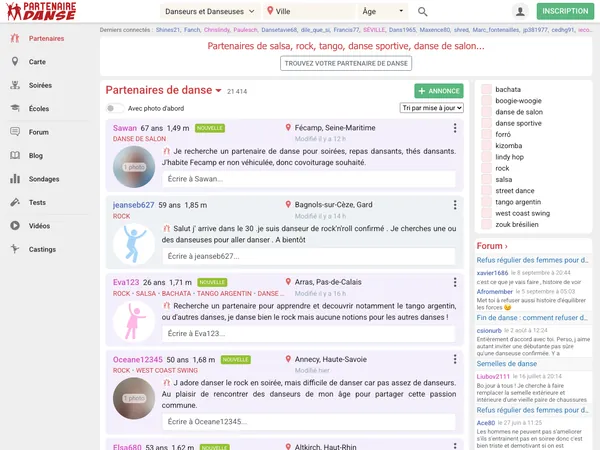Open options menu for Sawan's listing
600x450 pixels.
pos(455,128)
